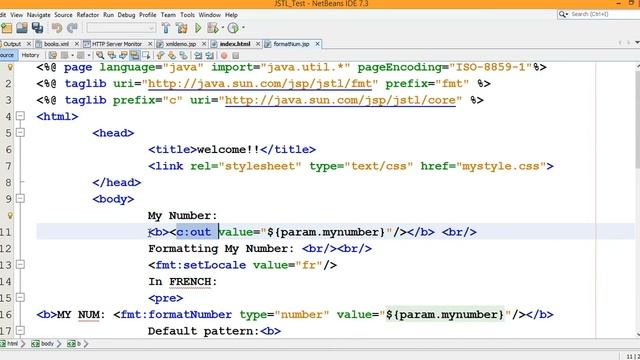The image size is (640, 360).
Task: Click the Next Bookmark icon
Action: 172,55
